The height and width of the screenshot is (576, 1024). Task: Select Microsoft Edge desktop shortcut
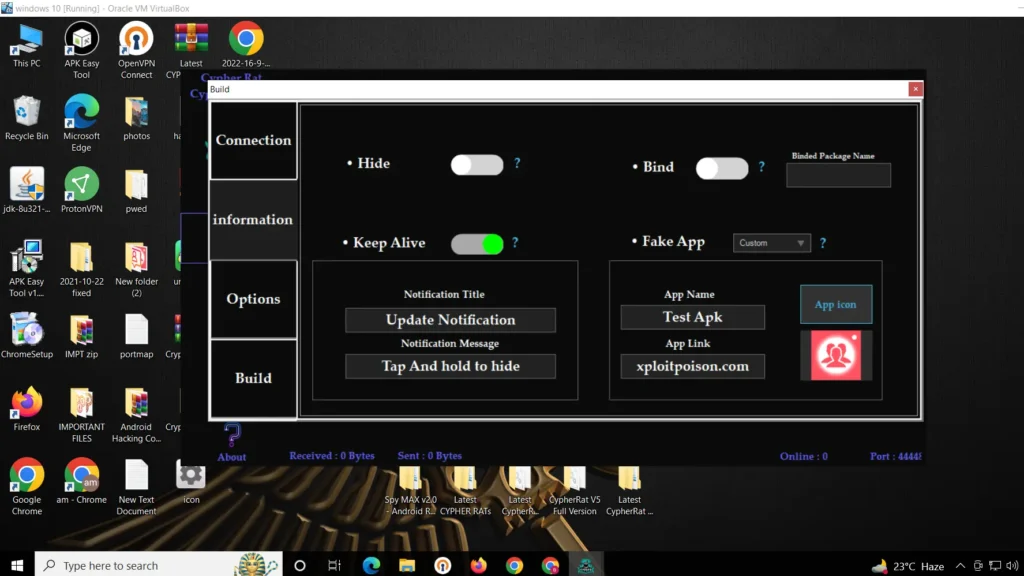[x=82, y=124]
